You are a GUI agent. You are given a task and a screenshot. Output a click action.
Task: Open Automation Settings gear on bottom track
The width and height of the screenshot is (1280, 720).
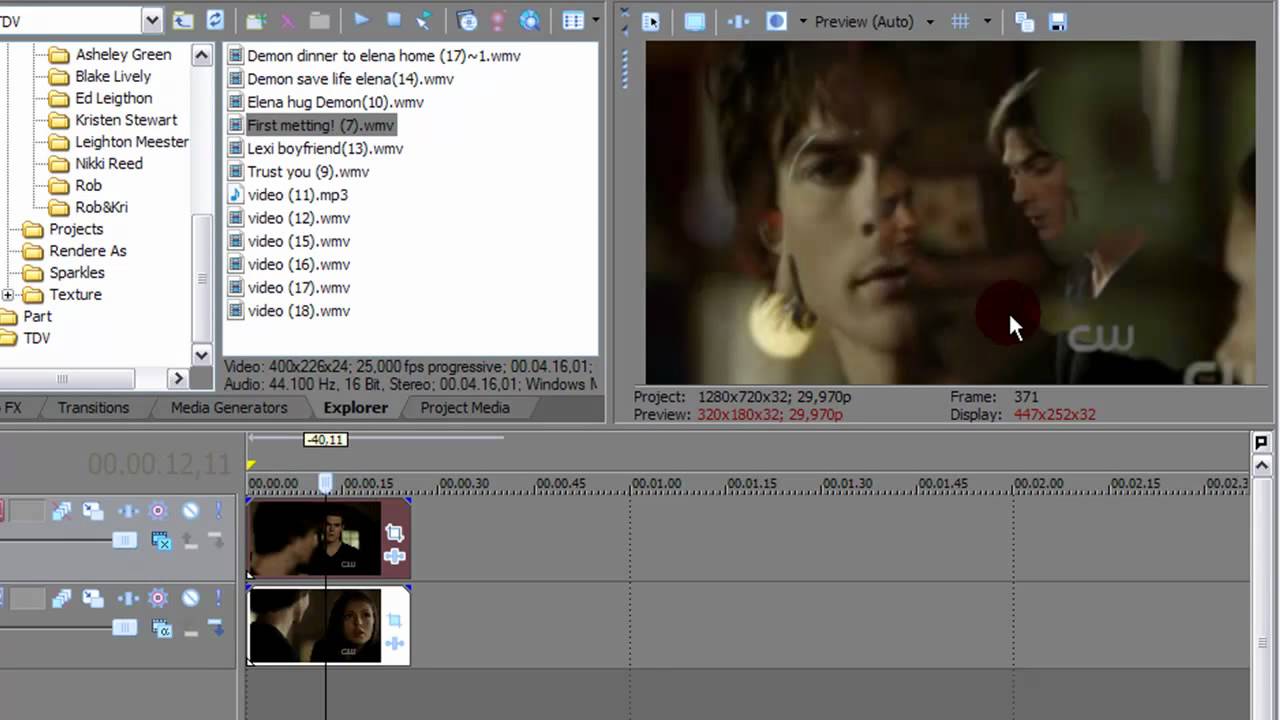click(157, 598)
